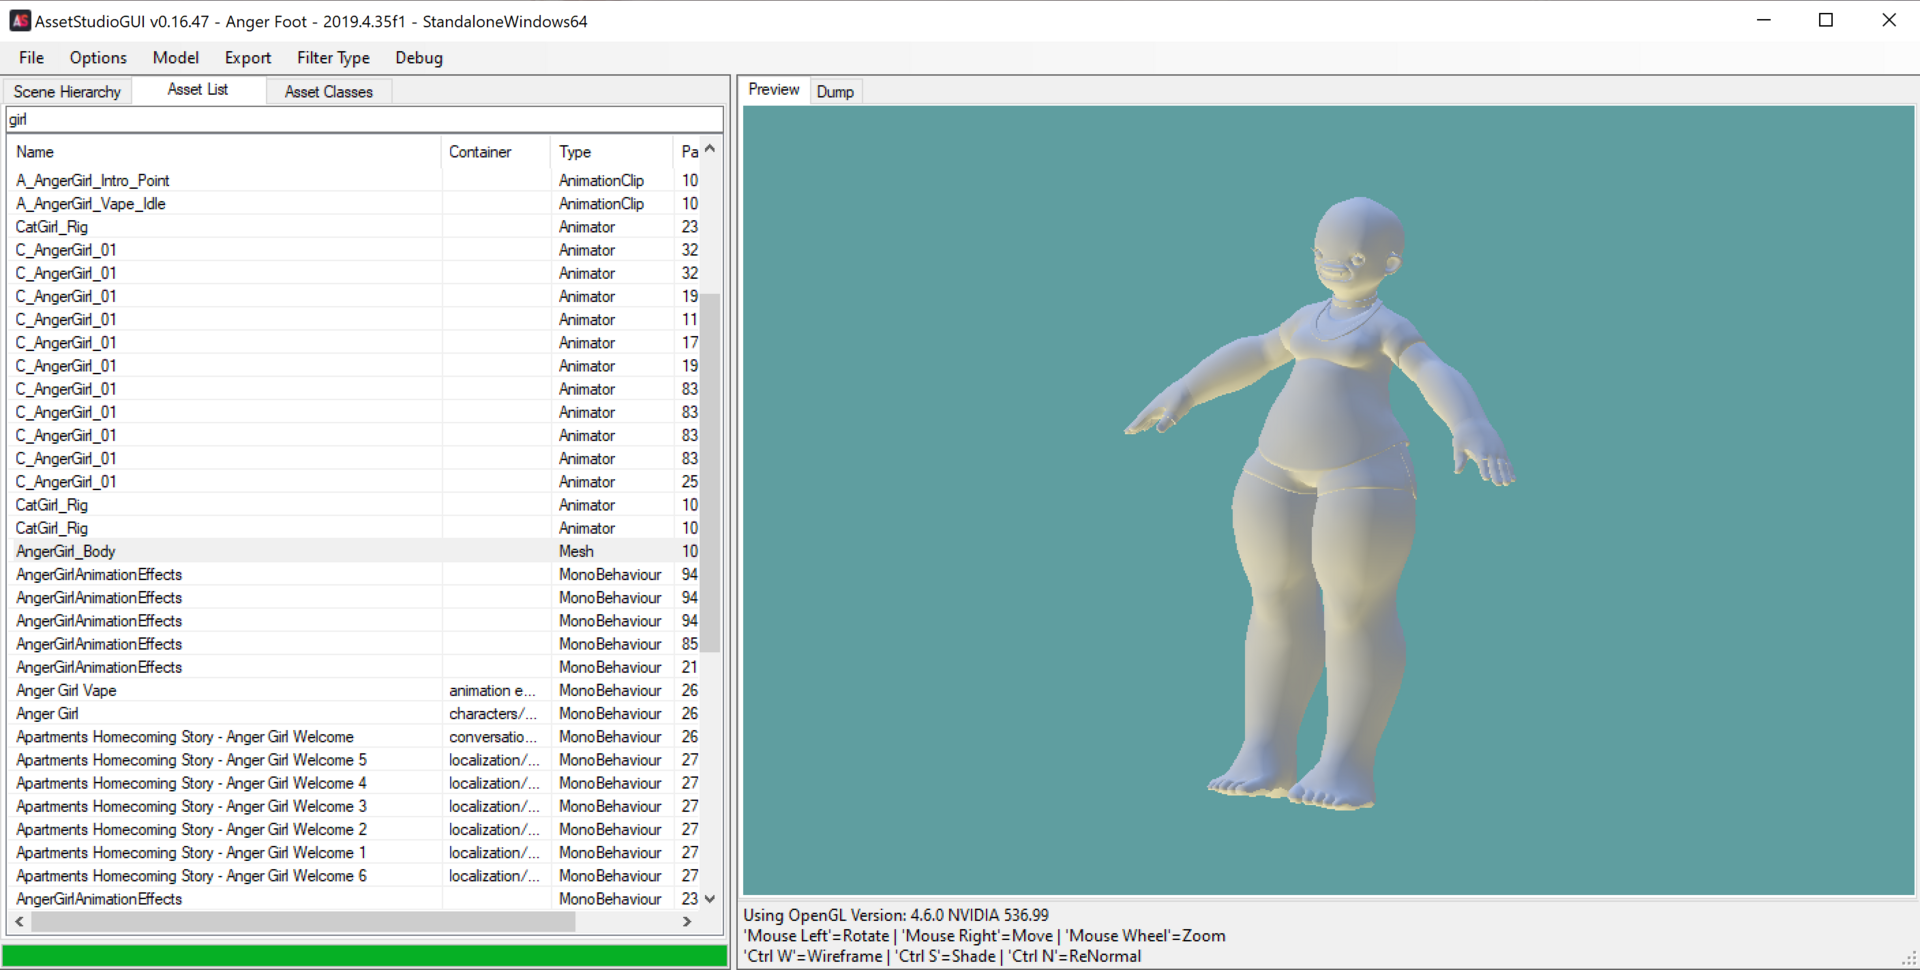
Task: Open the Filter Type menu
Action: coord(333,58)
